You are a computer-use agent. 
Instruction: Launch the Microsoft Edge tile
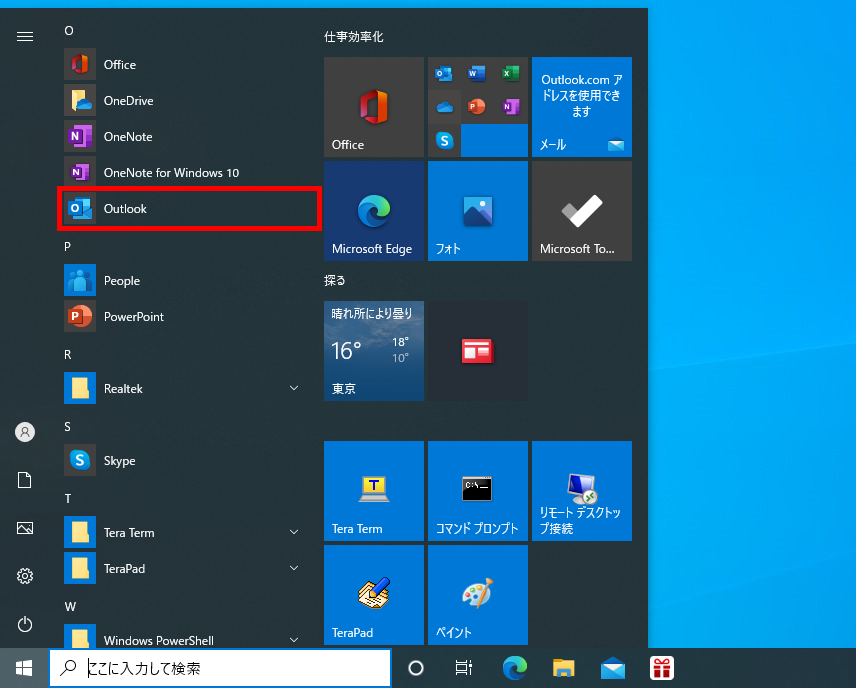click(x=374, y=211)
